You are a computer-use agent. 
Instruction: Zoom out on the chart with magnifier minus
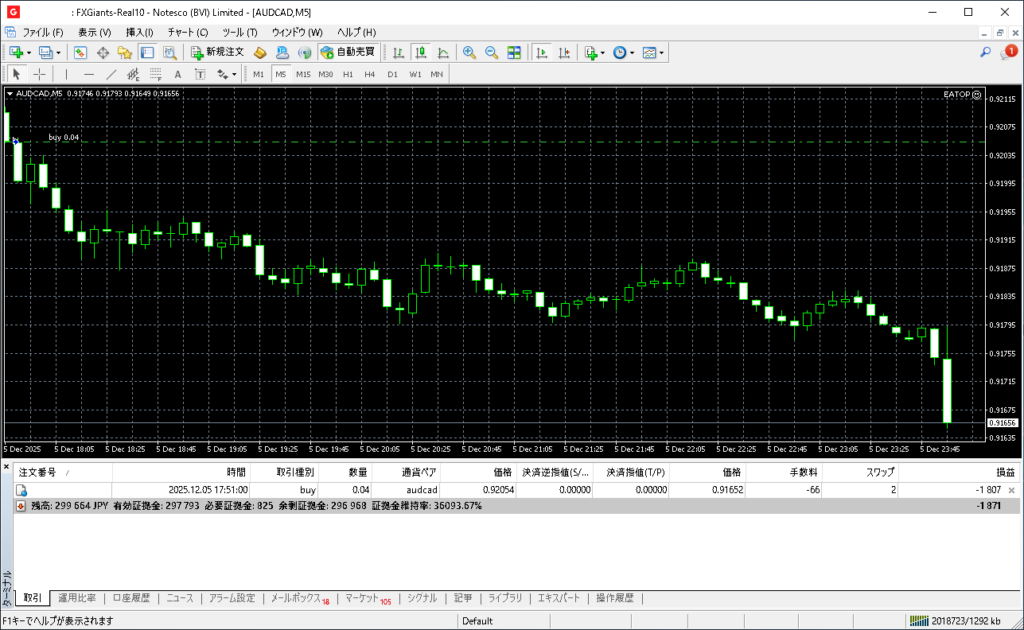tap(492, 52)
